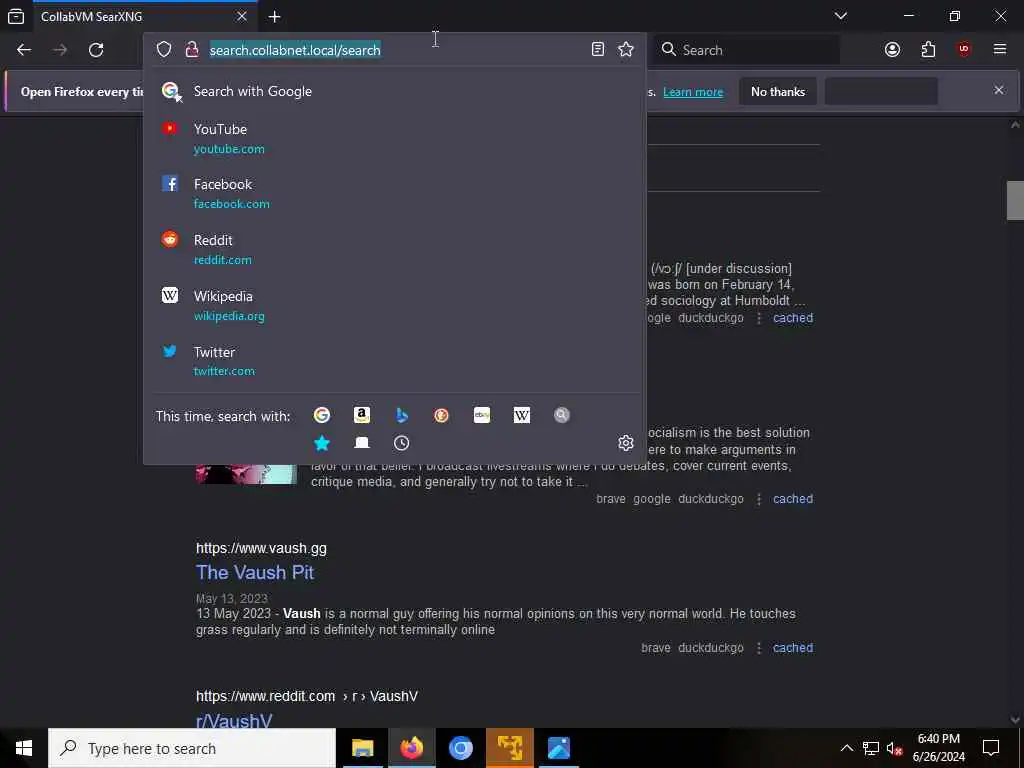1024x768 pixels.
Task: Open the Photos app in taskbar
Action: (x=558, y=748)
